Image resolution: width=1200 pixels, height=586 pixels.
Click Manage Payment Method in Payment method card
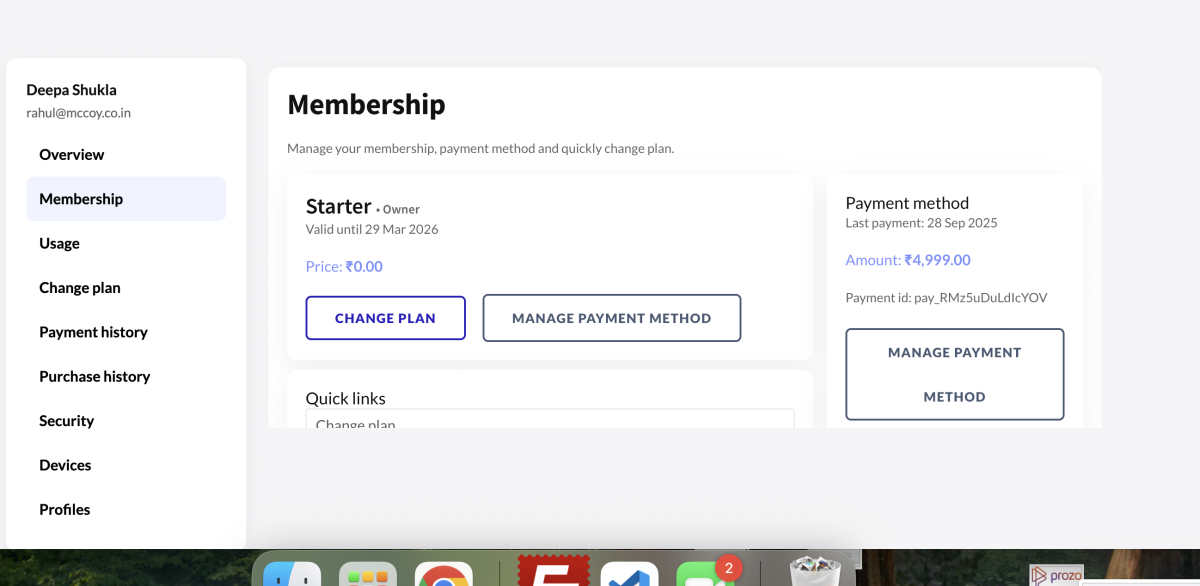click(954, 374)
